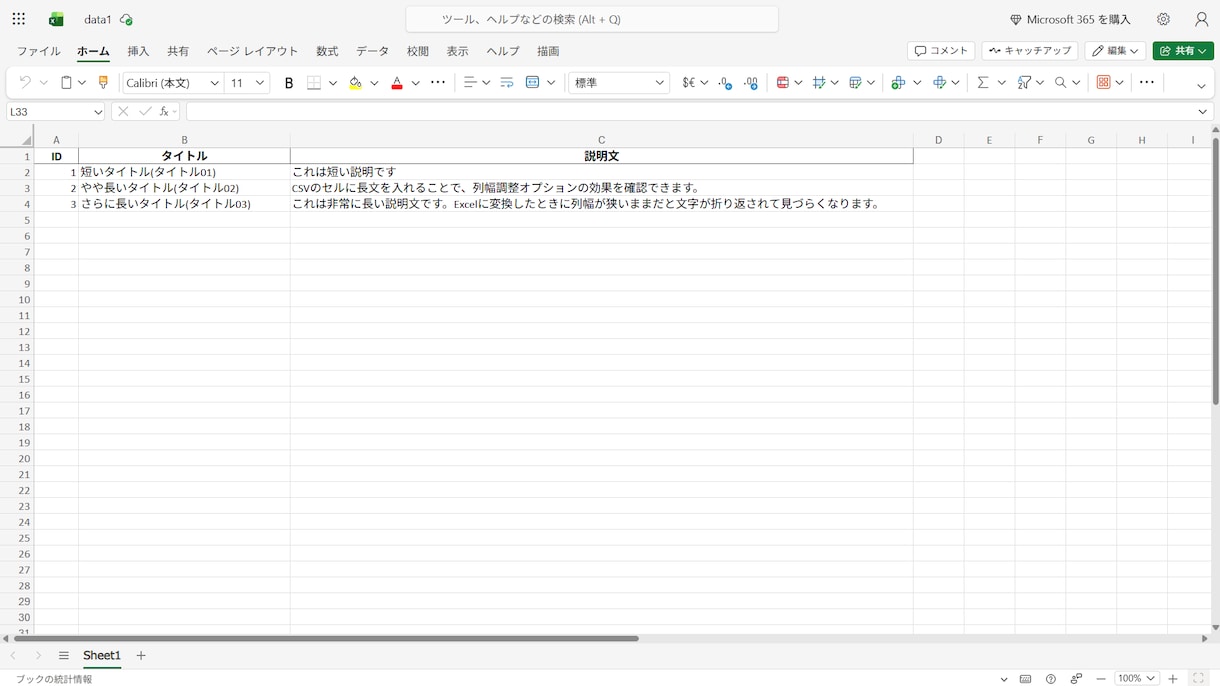Viewport: 1220px width, 686px height.
Task: Click the search box for tools and help
Action: [592, 19]
